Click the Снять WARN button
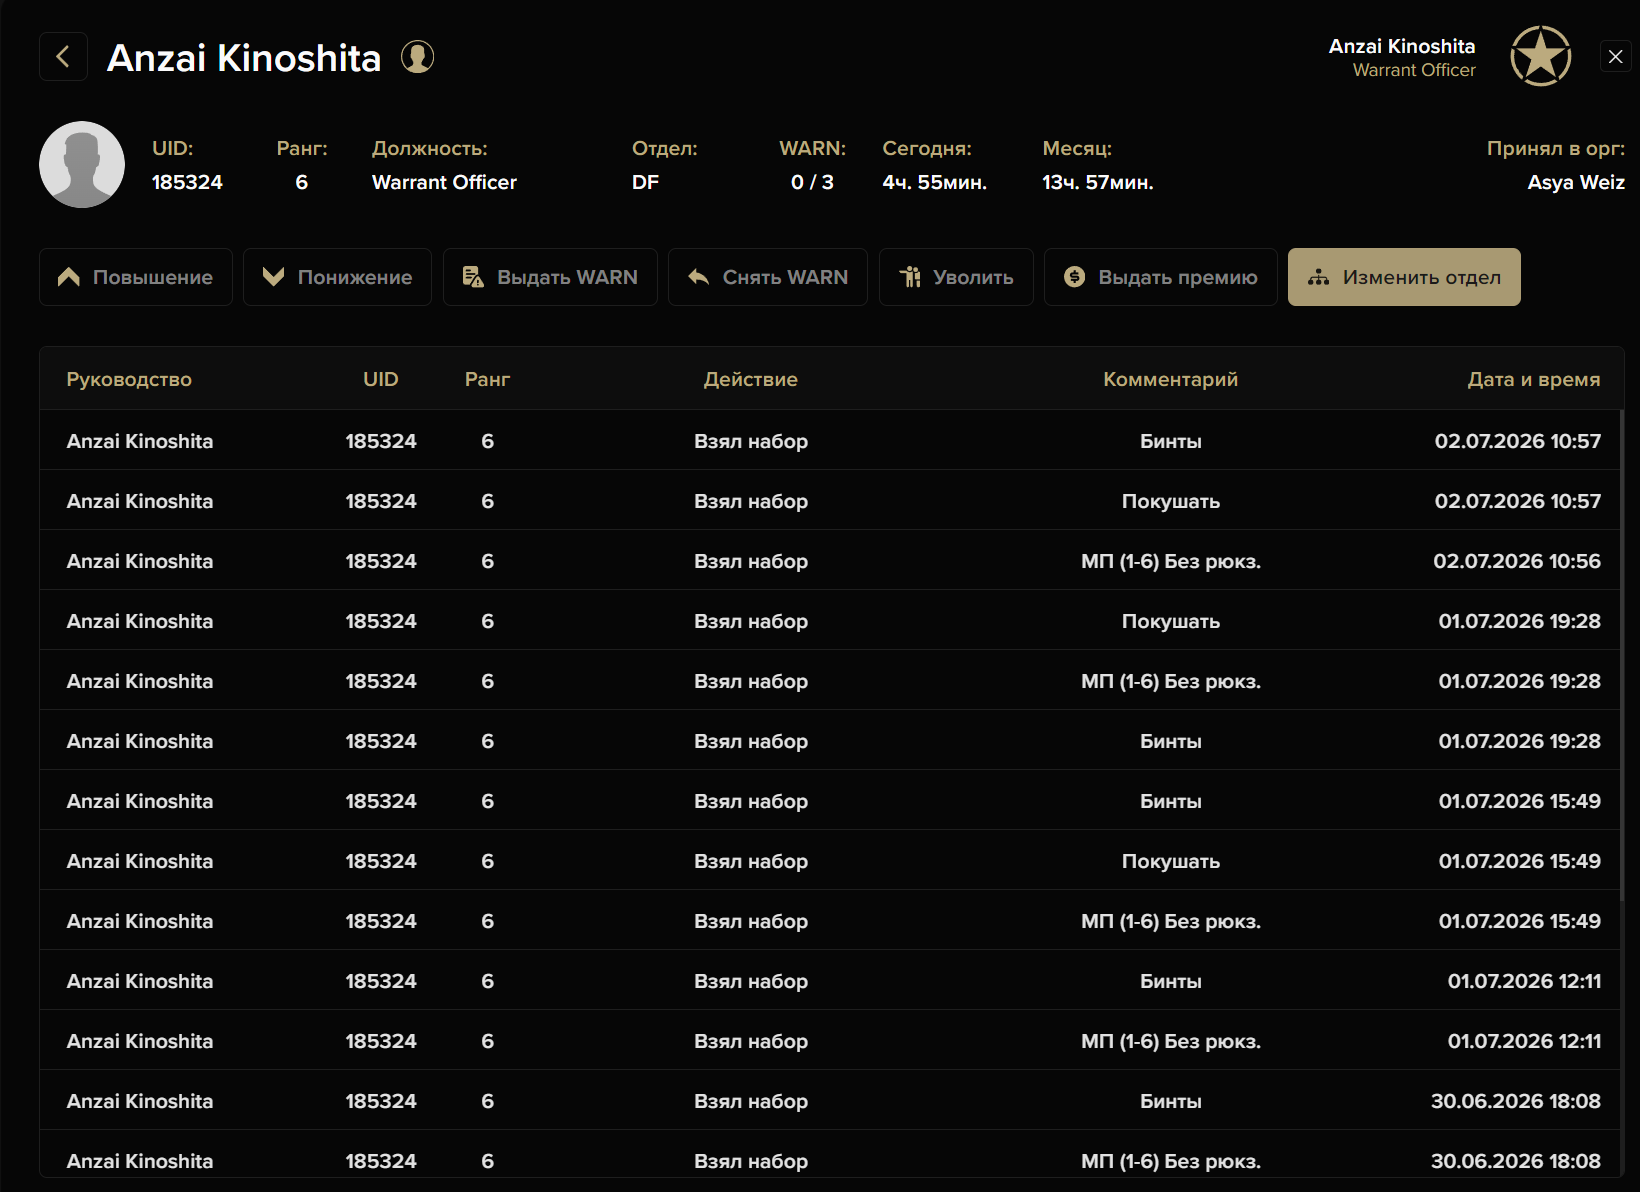The image size is (1640, 1192). point(768,277)
